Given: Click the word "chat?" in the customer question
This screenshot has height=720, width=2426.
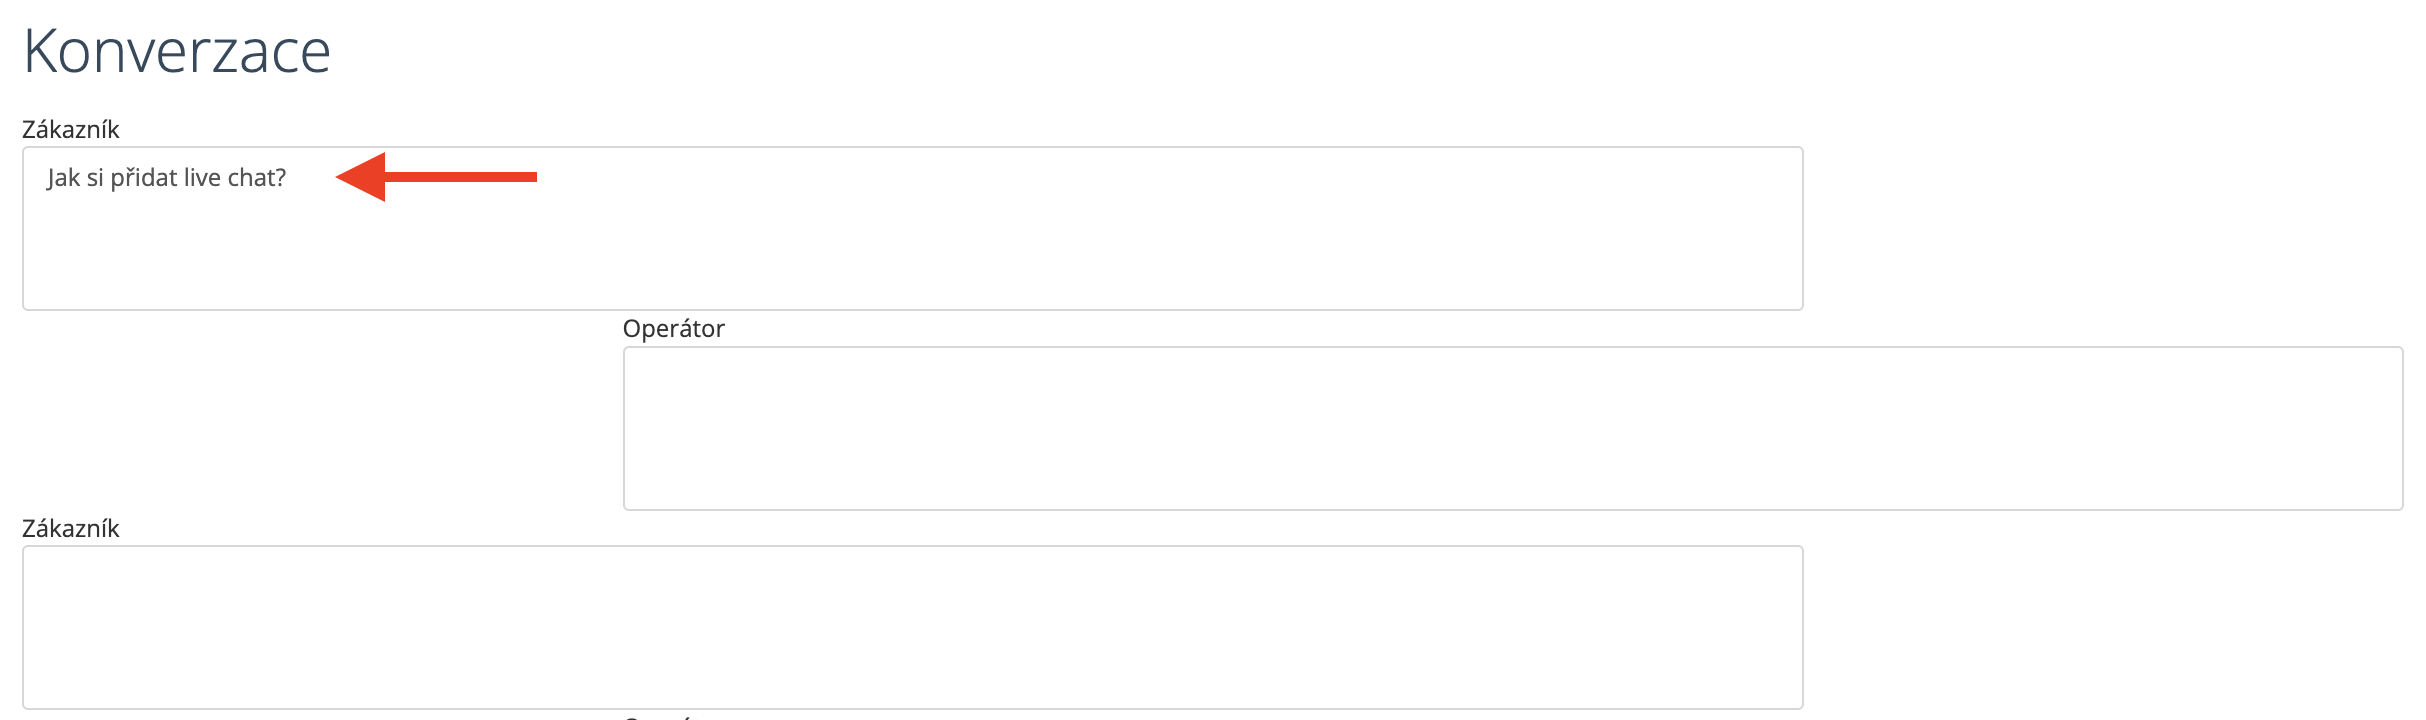Looking at the screenshot, I should [257, 178].
